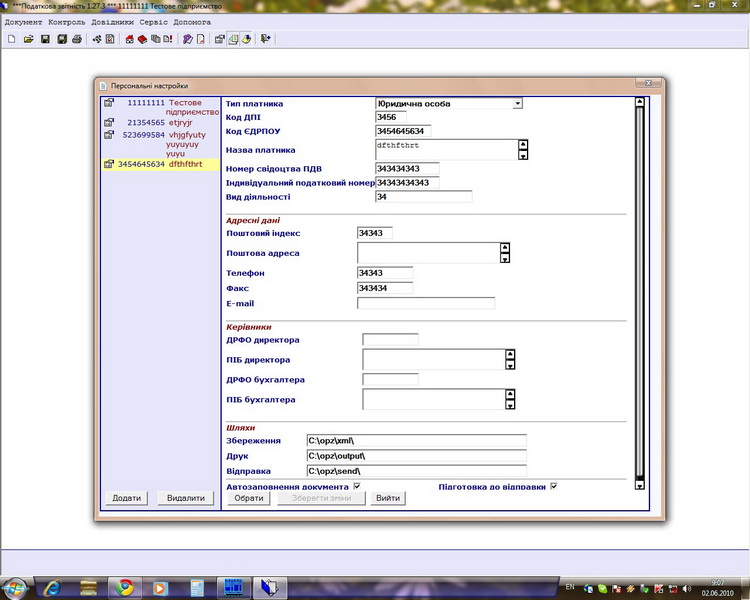Click the settings form vertical scrollbar
The width and height of the screenshot is (750, 600).
click(x=640, y=290)
